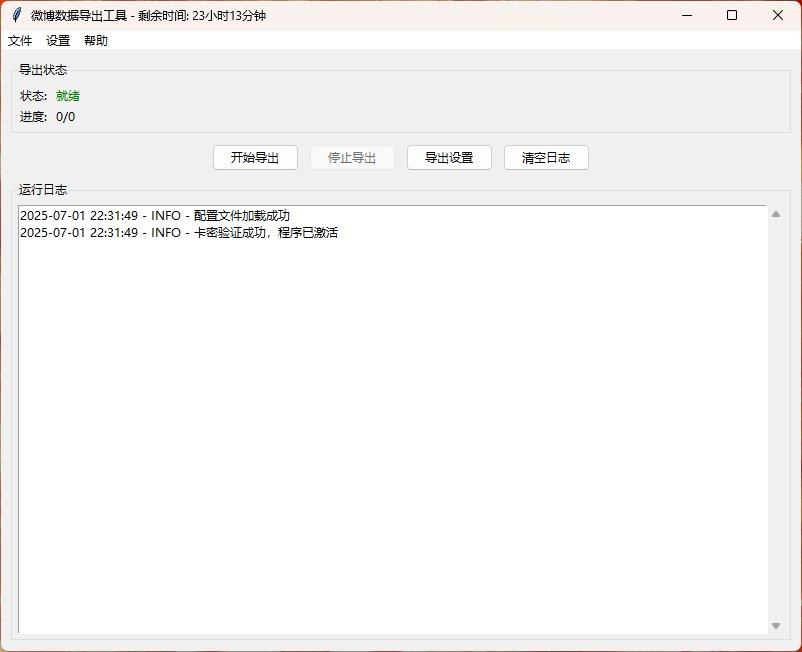
Task: Open the 帮助 menu
Action: [x=96, y=41]
